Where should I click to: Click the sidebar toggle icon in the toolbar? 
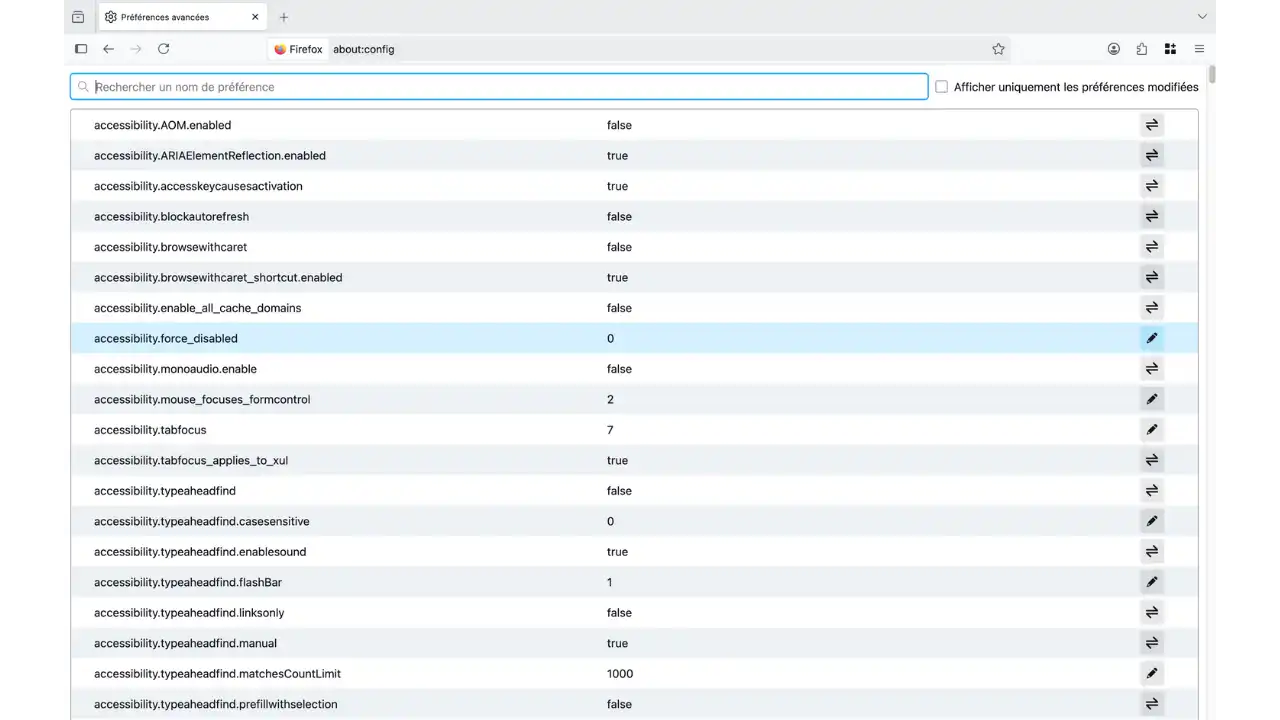[81, 49]
